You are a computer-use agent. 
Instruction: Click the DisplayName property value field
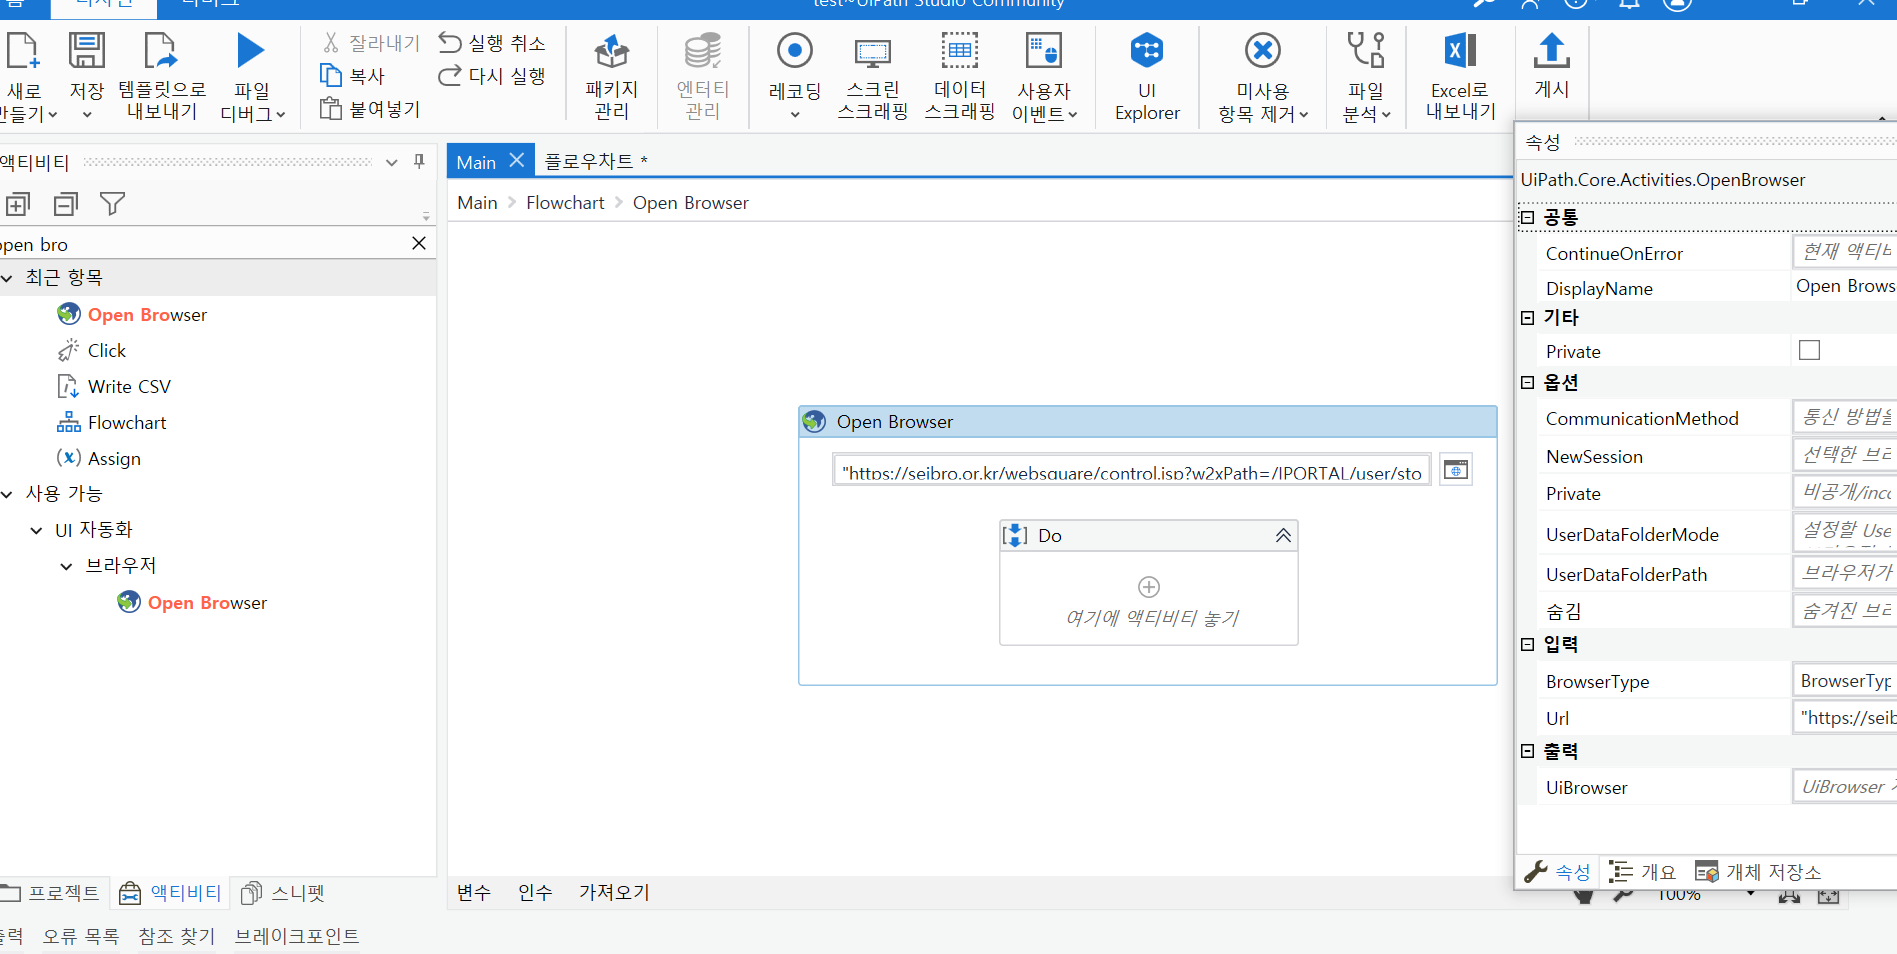(1844, 286)
